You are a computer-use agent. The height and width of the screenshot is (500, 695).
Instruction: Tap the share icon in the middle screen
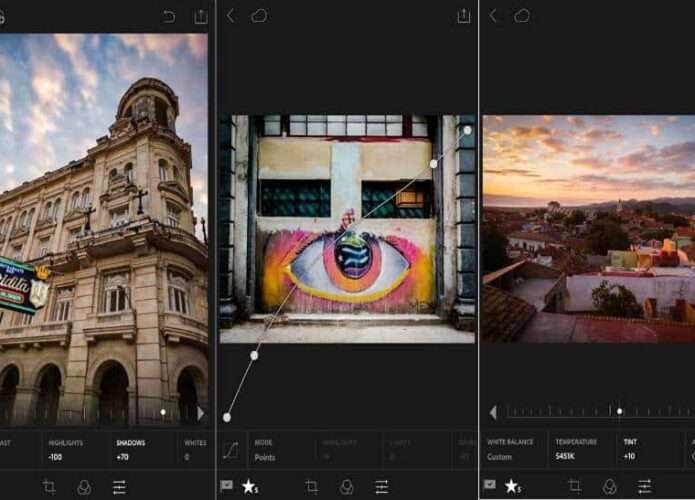click(x=464, y=16)
